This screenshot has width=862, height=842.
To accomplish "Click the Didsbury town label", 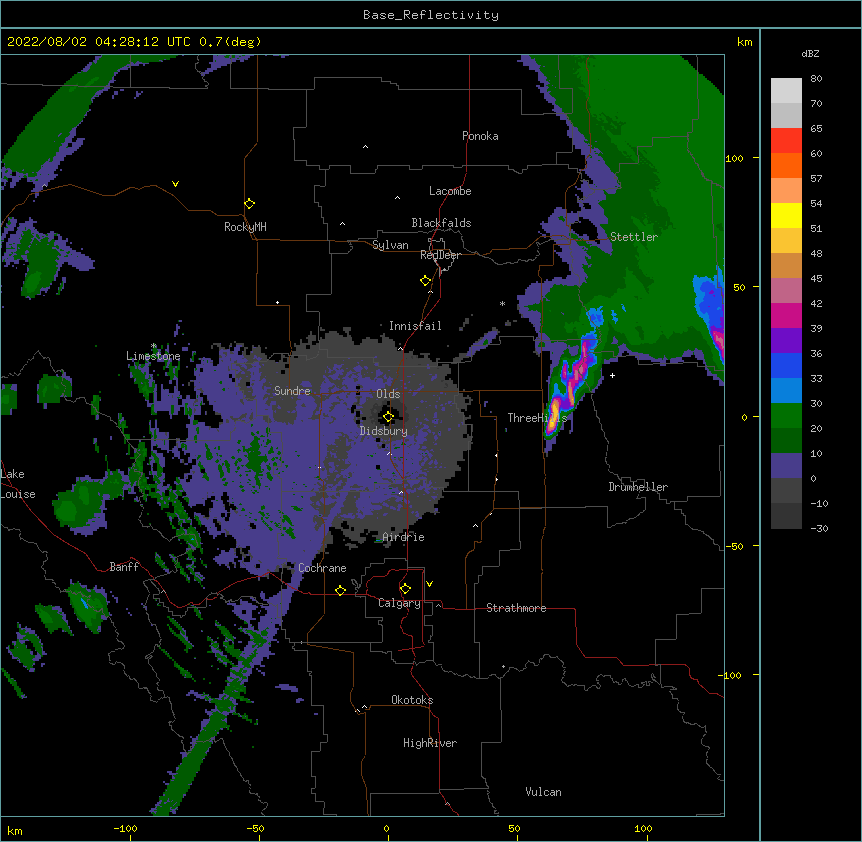I will (384, 431).
